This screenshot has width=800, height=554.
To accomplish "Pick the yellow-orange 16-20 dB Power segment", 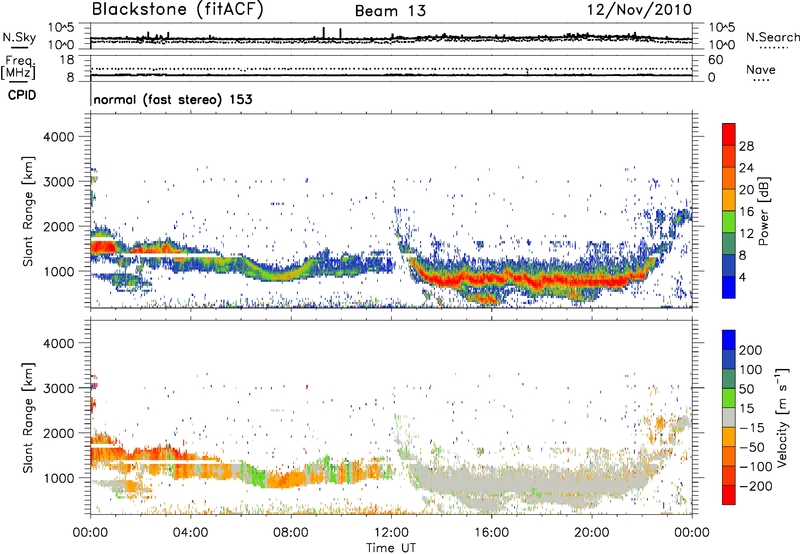I will tap(729, 200).
